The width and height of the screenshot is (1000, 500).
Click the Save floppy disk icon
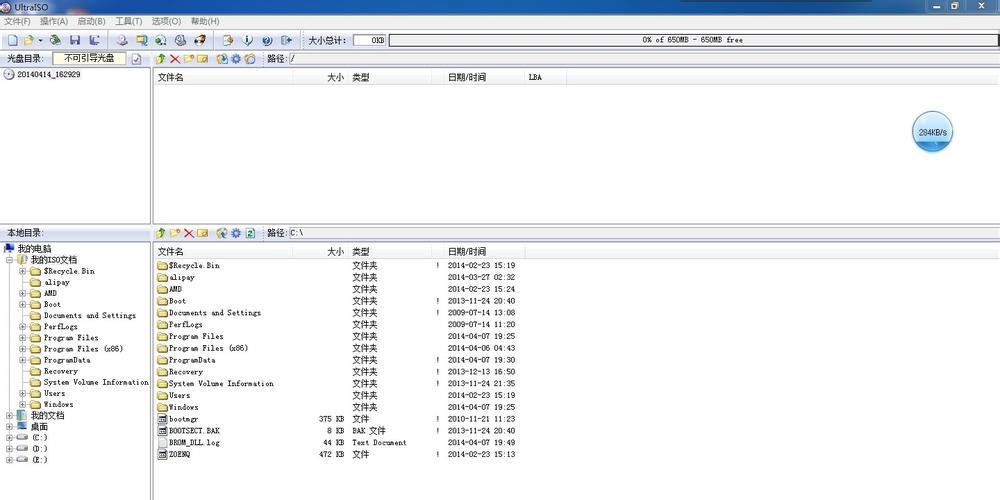(75, 40)
